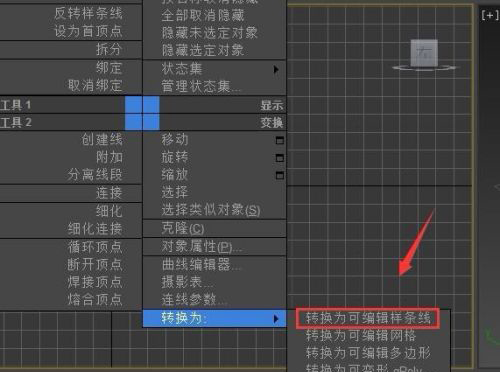Click 摄影表... menu item
The image size is (500, 372).
[x=187, y=282]
